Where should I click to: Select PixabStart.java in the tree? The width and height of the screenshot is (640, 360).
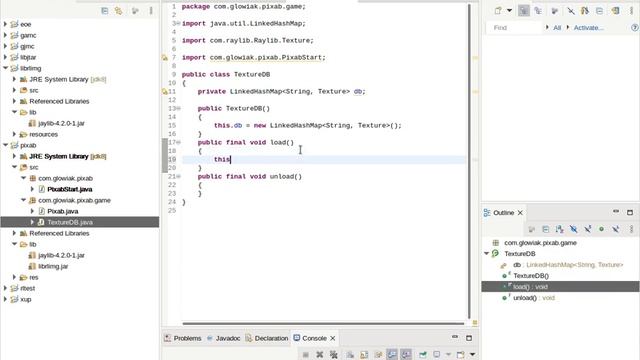click(x=69, y=189)
